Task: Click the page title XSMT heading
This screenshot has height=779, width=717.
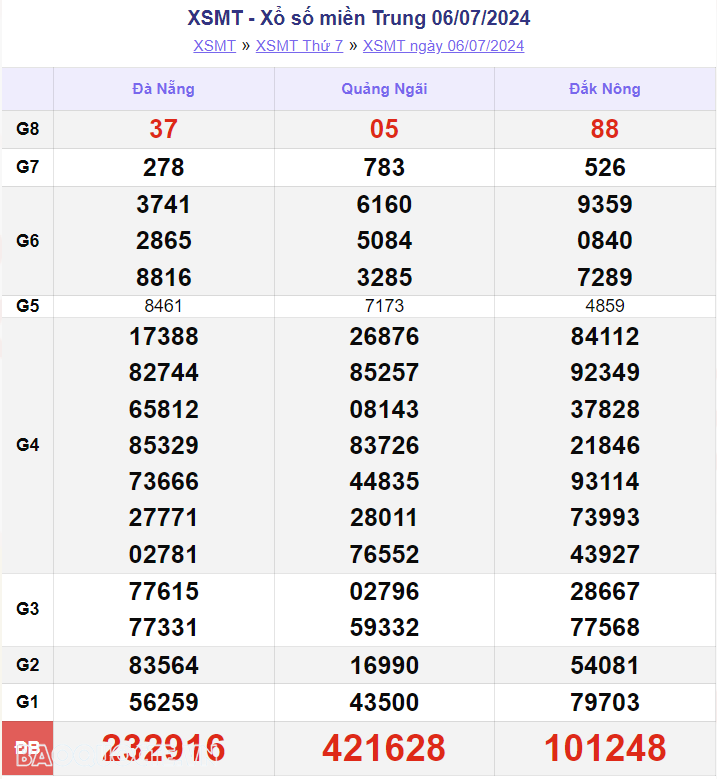Action: click(x=358, y=18)
